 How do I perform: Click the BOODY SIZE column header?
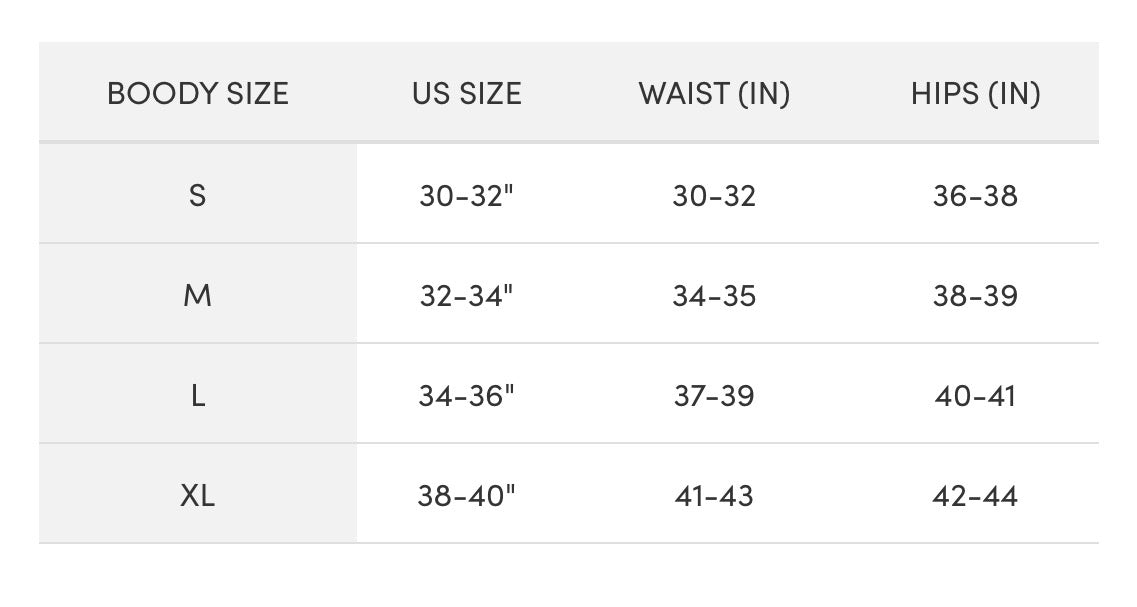tap(198, 94)
